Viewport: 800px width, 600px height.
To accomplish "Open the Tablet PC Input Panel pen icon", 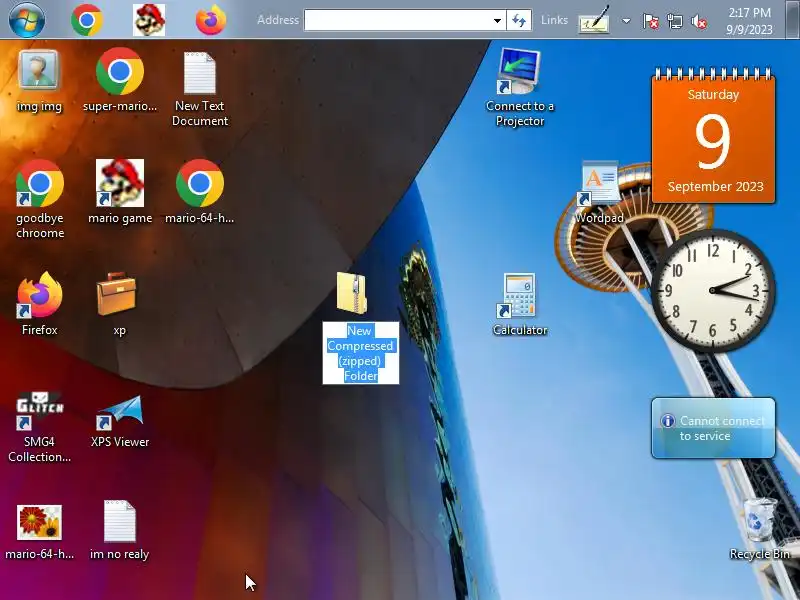I will click(x=594, y=20).
